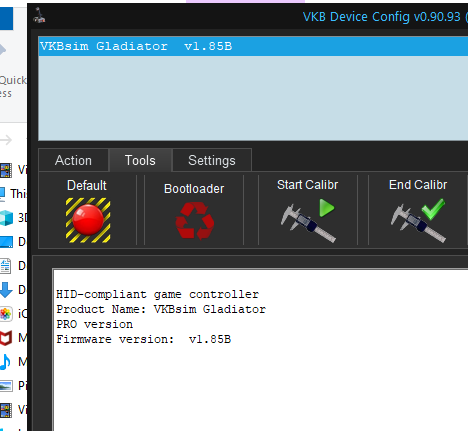Click the 'HID-compliant game controller' line
The height and width of the screenshot is (431, 468).
coord(157,295)
